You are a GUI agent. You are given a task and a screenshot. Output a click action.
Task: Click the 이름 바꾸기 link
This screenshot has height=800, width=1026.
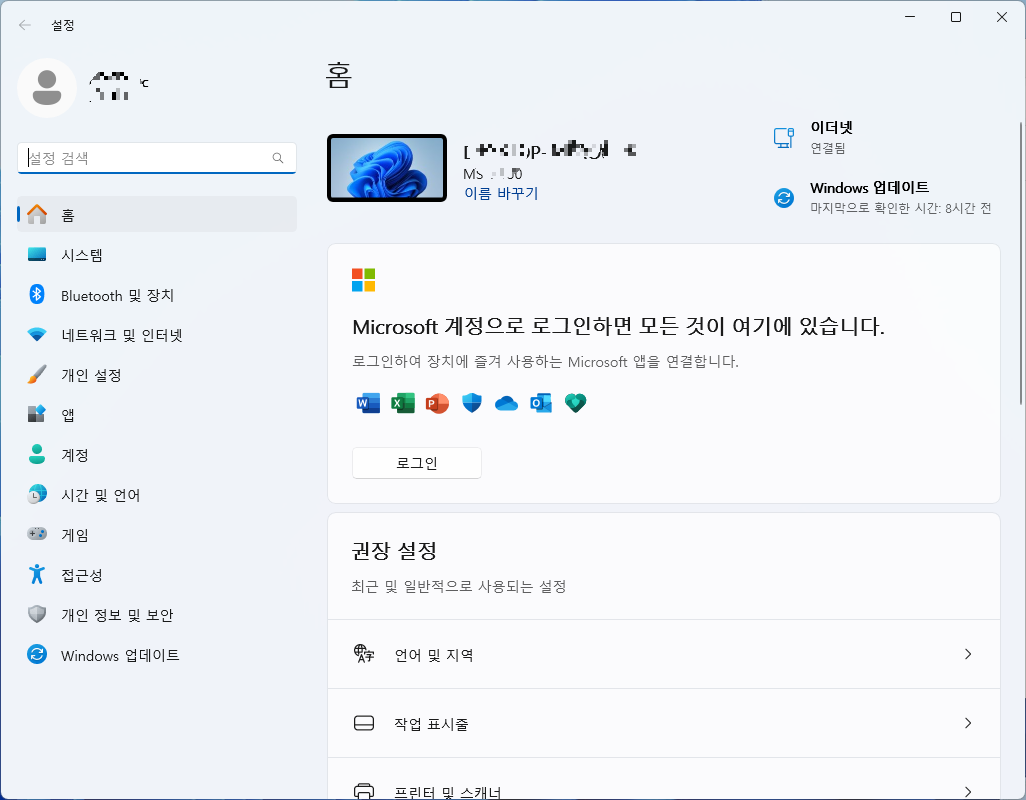pos(501,194)
